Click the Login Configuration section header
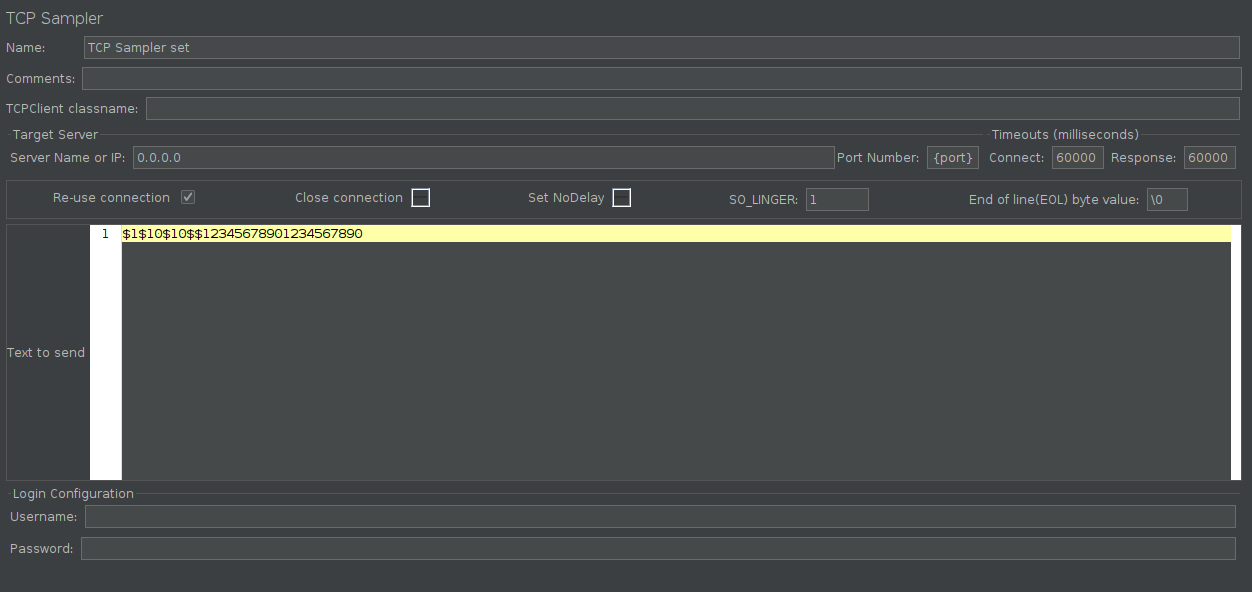Viewport: 1252px width, 592px height. tap(73, 493)
